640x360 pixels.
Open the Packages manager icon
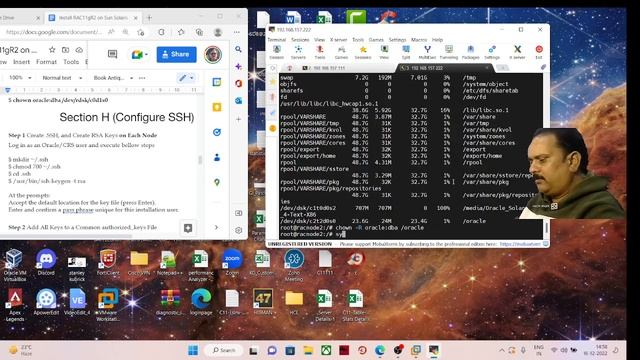470,52
